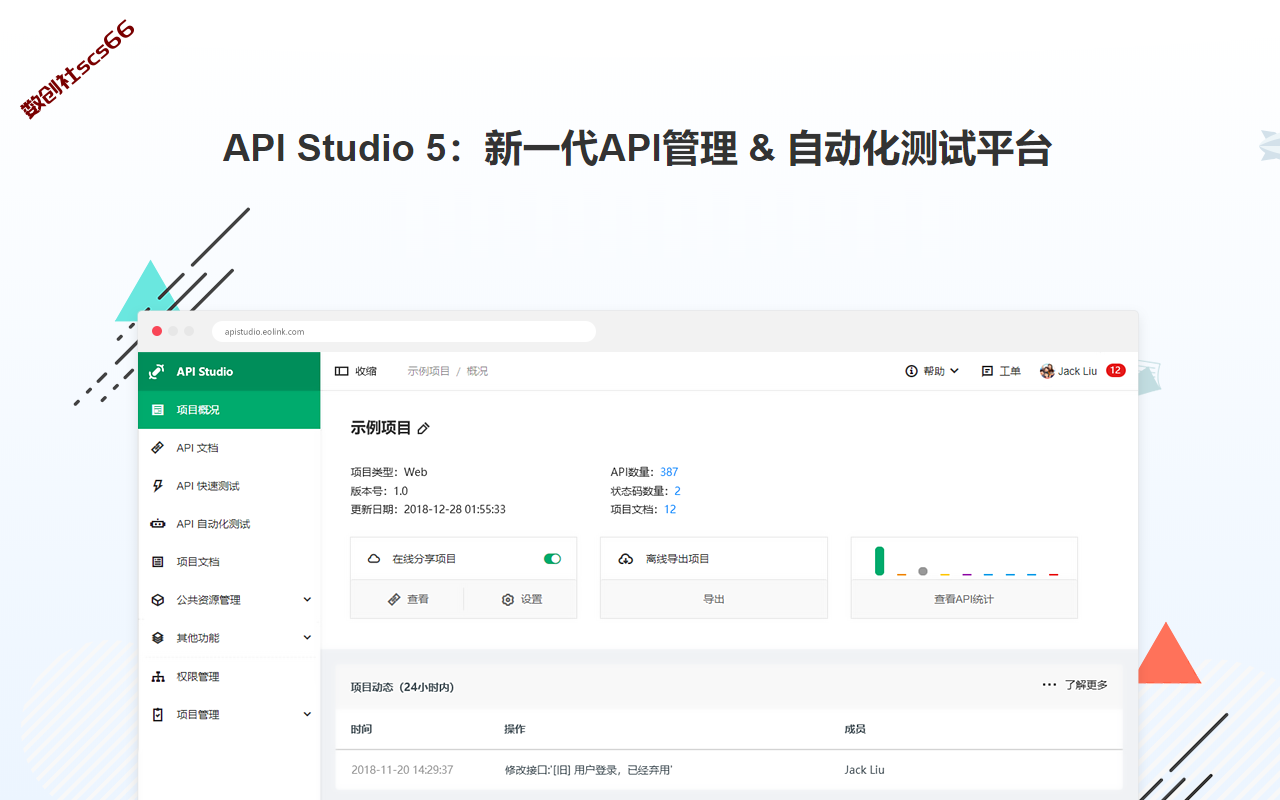
Task: Edit project name with the pencil icon
Action: pyautogui.click(x=423, y=429)
